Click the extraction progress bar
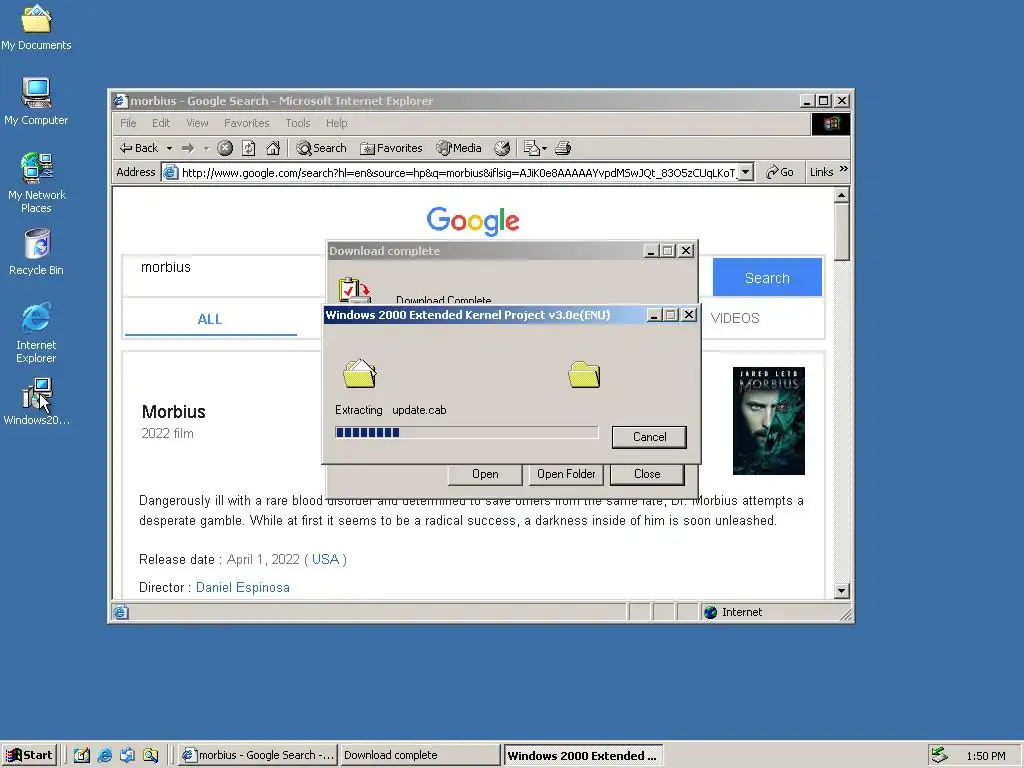The width and height of the screenshot is (1024, 768). 466,432
